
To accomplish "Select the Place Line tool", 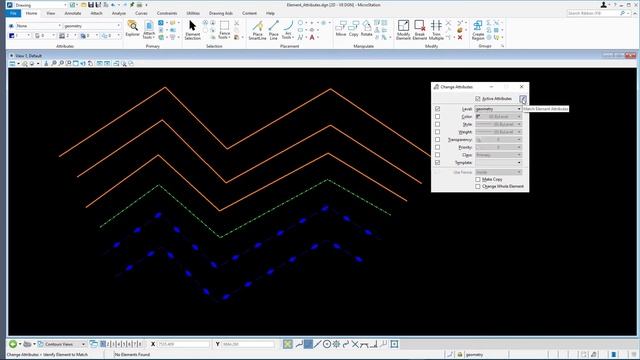I will pos(273,30).
